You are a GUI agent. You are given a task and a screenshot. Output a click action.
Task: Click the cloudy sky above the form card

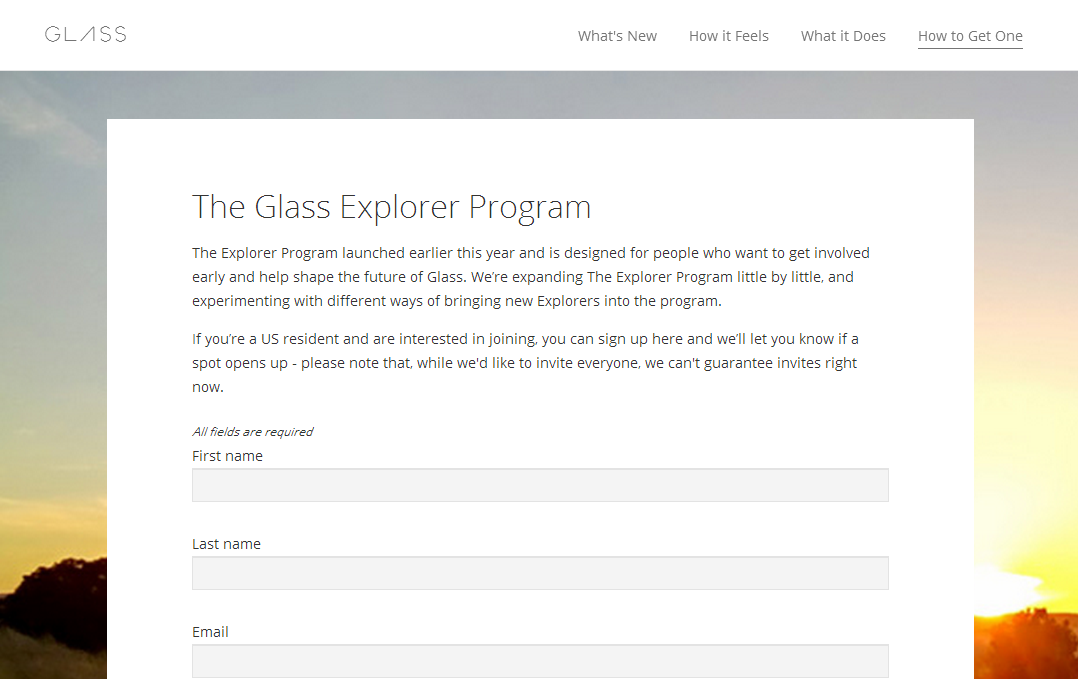point(540,95)
